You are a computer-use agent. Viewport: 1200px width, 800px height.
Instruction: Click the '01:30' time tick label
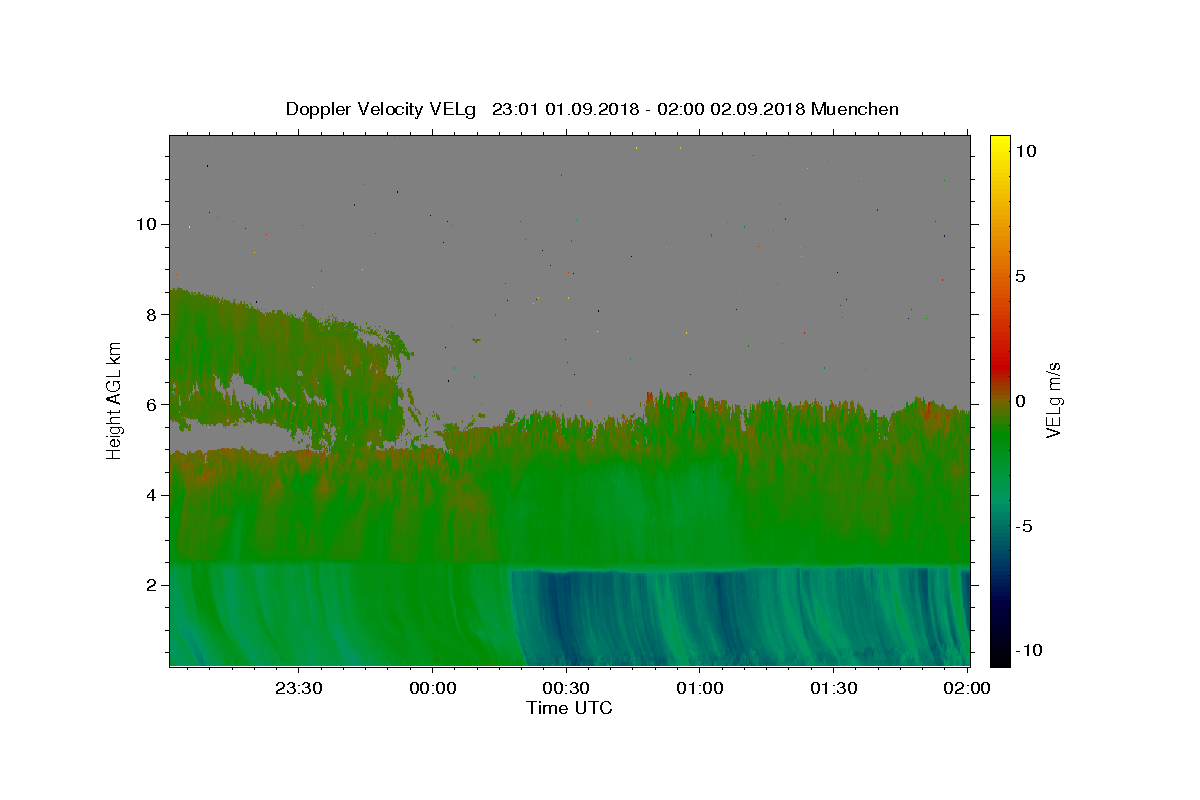tap(834, 688)
